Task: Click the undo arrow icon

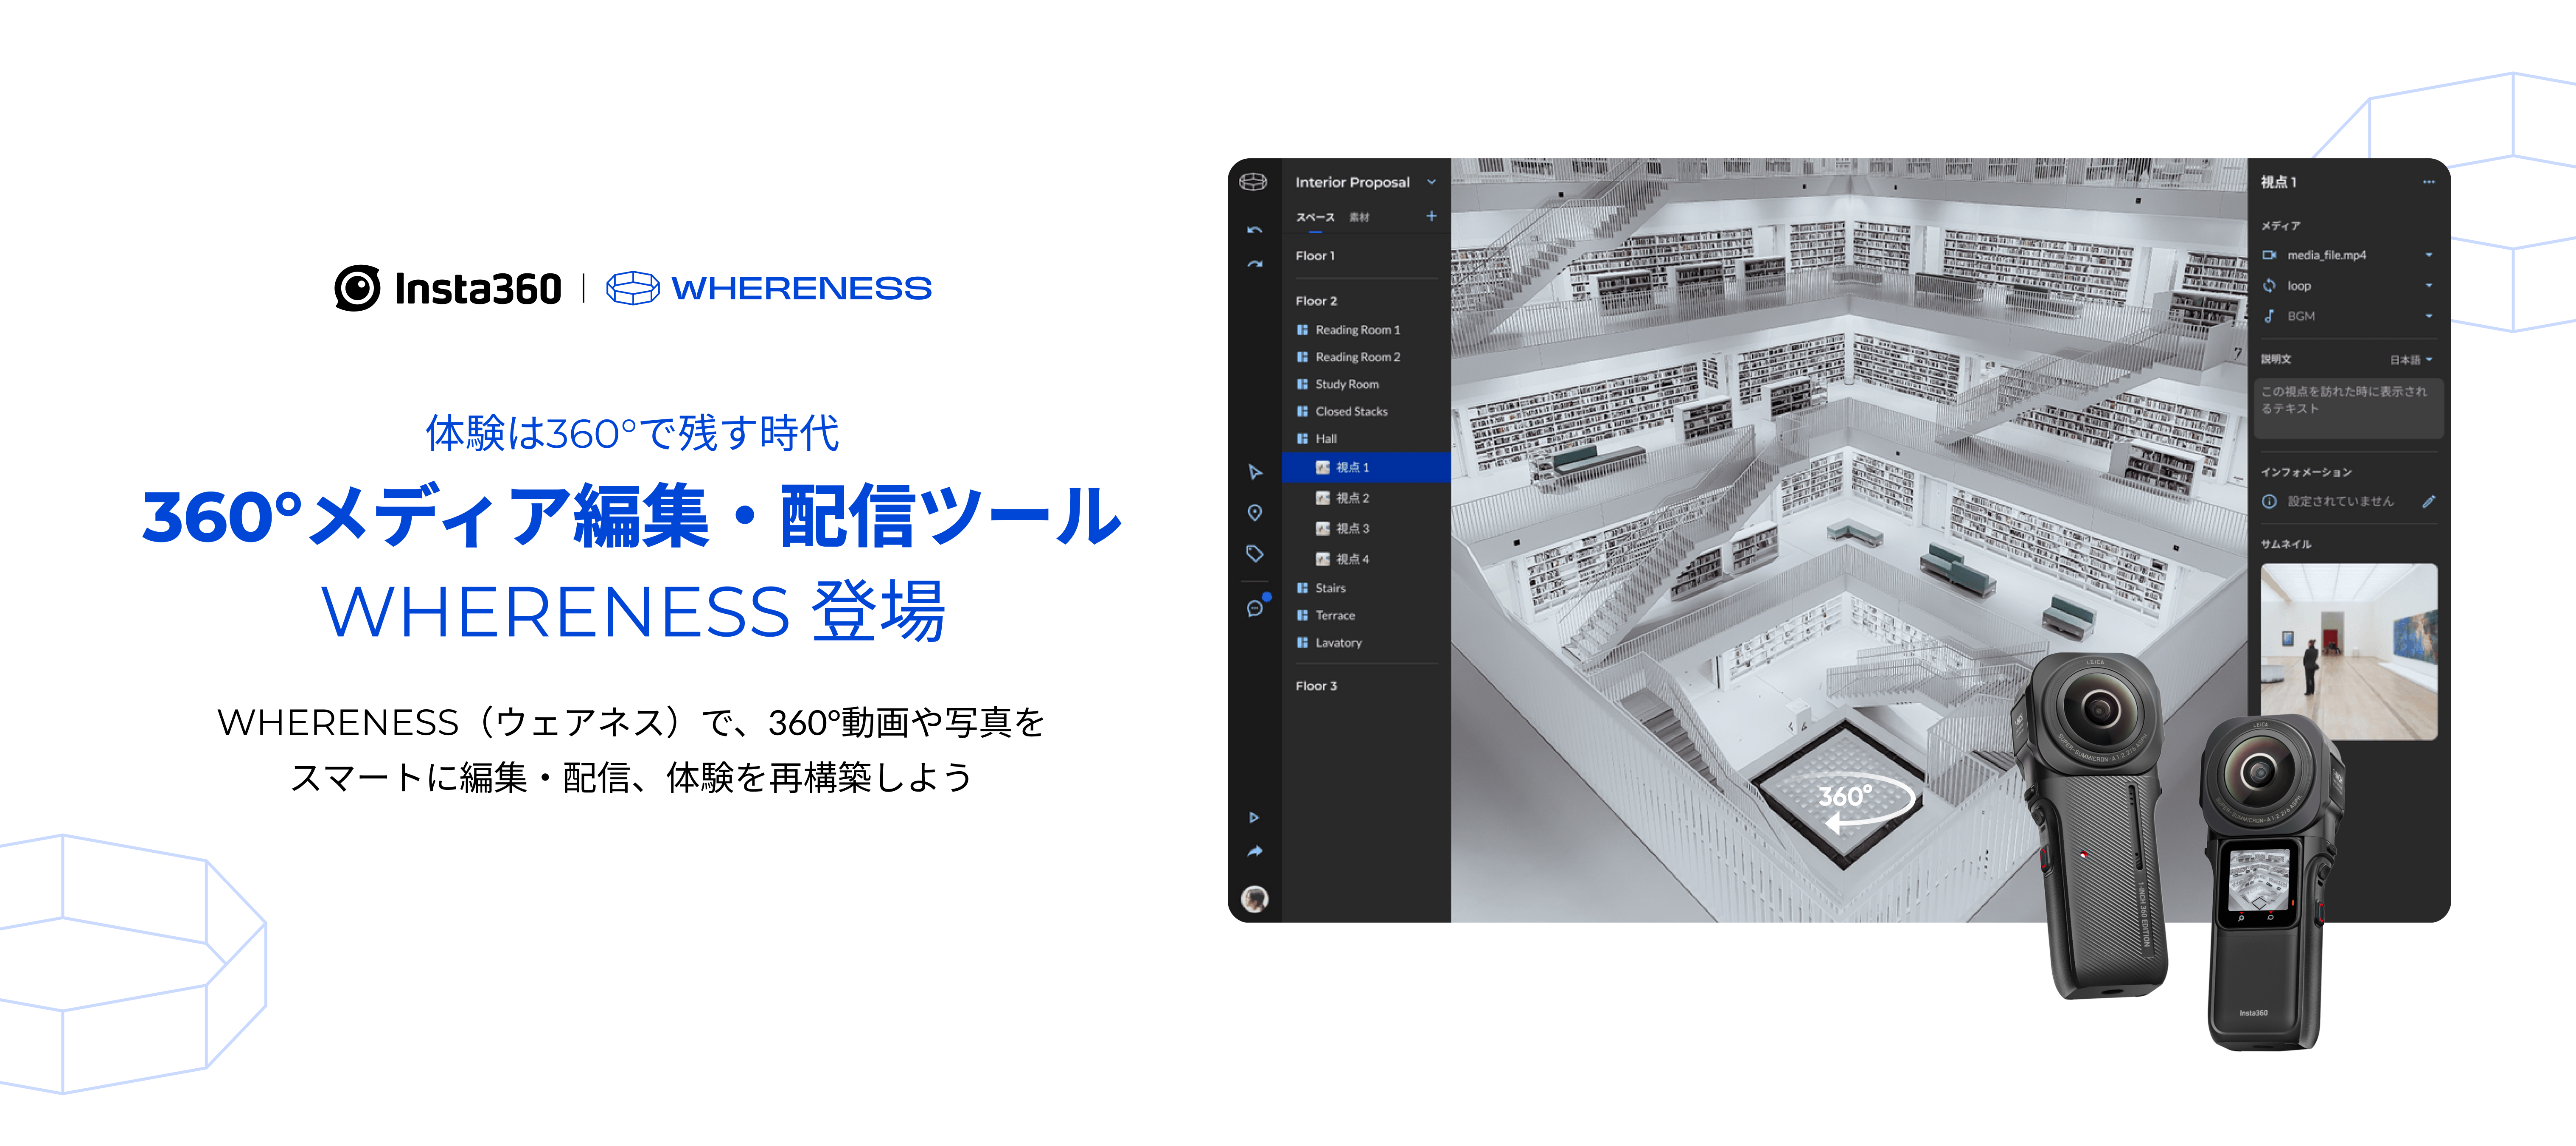Action: (x=1254, y=230)
